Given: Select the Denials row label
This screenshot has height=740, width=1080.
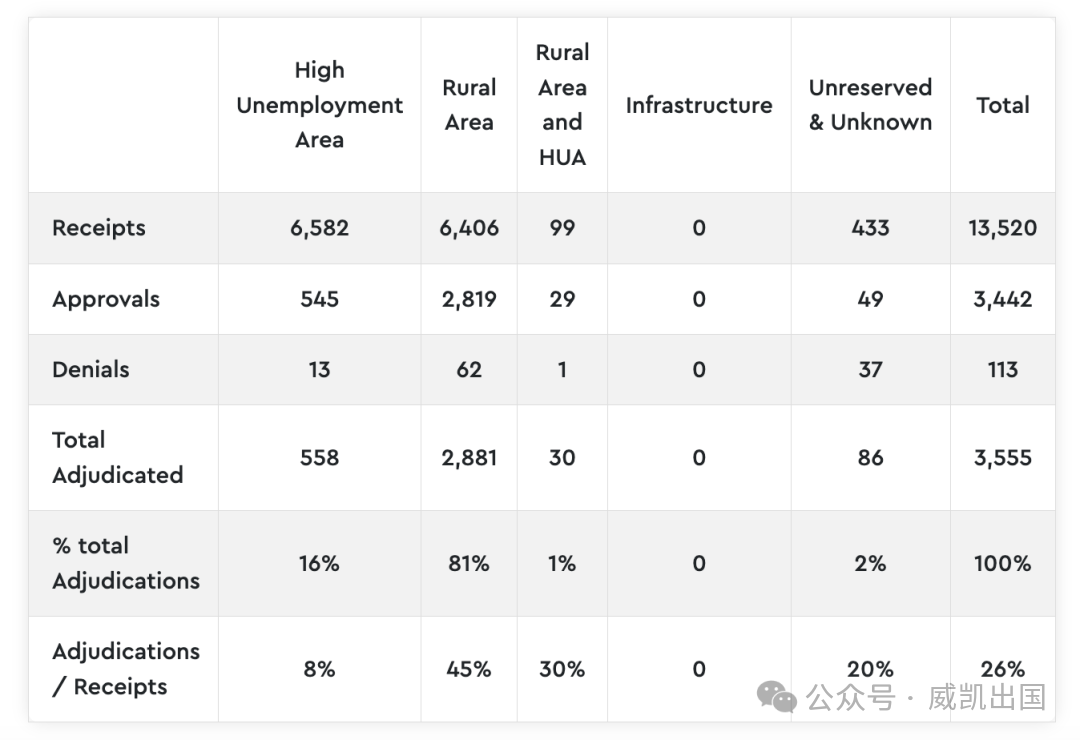Looking at the screenshot, I should pyautogui.click(x=91, y=369).
